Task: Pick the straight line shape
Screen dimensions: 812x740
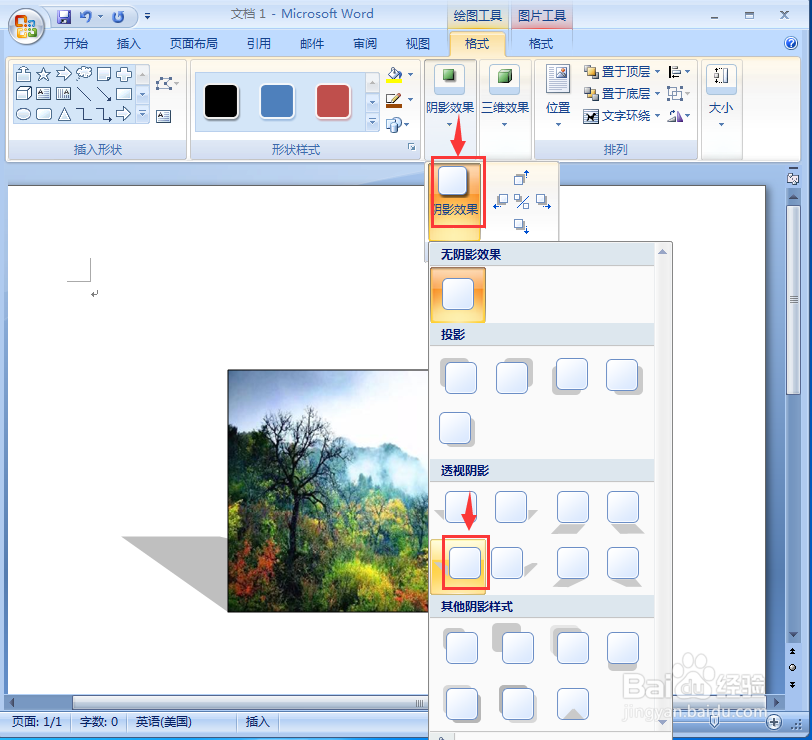Action: coord(84,94)
